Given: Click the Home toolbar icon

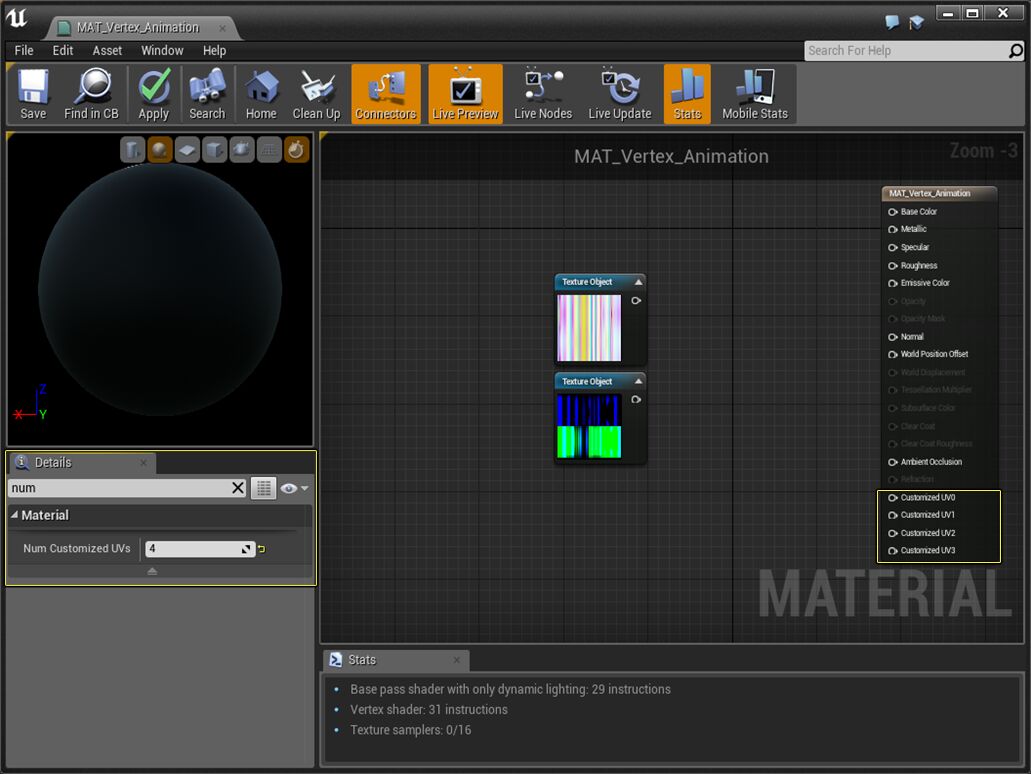Looking at the screenshot, I should pyautogui.click(x=261, y=93).
